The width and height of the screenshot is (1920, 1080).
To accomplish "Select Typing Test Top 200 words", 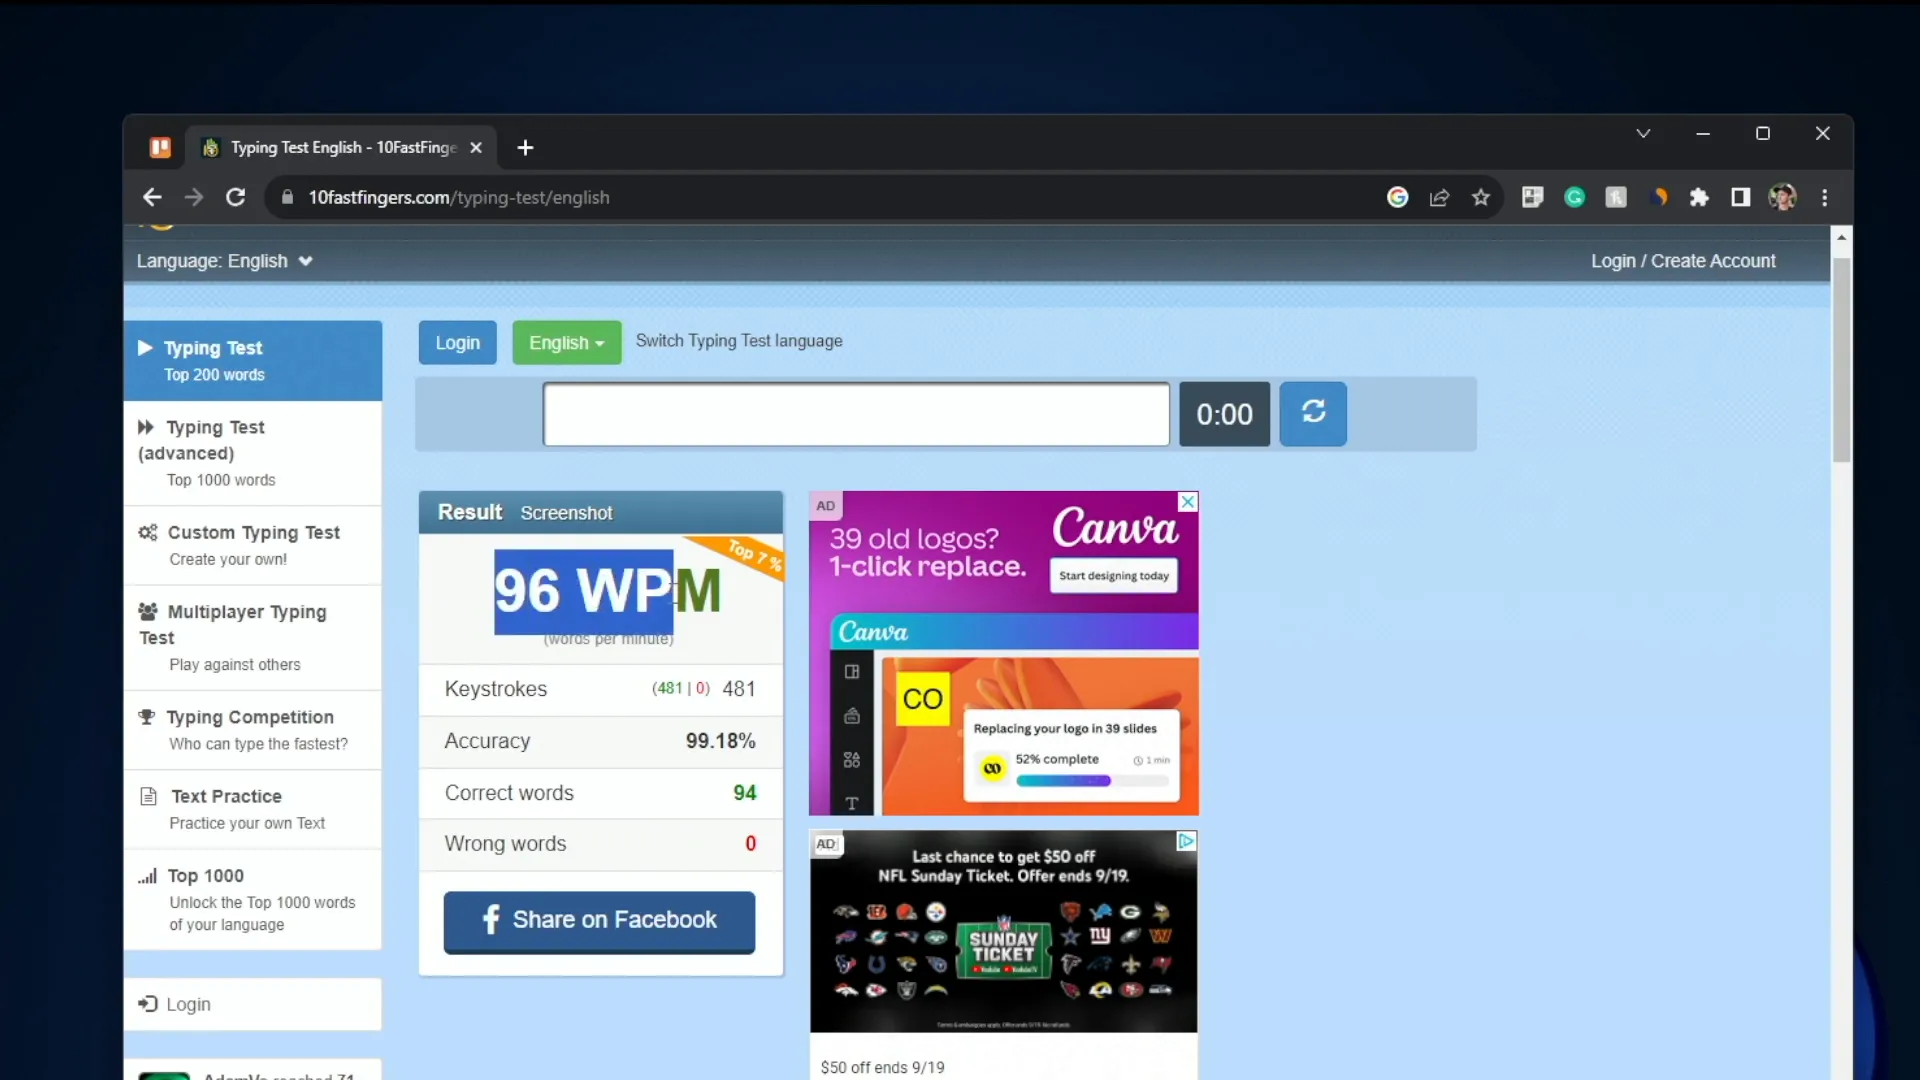I will click(253, 361).
